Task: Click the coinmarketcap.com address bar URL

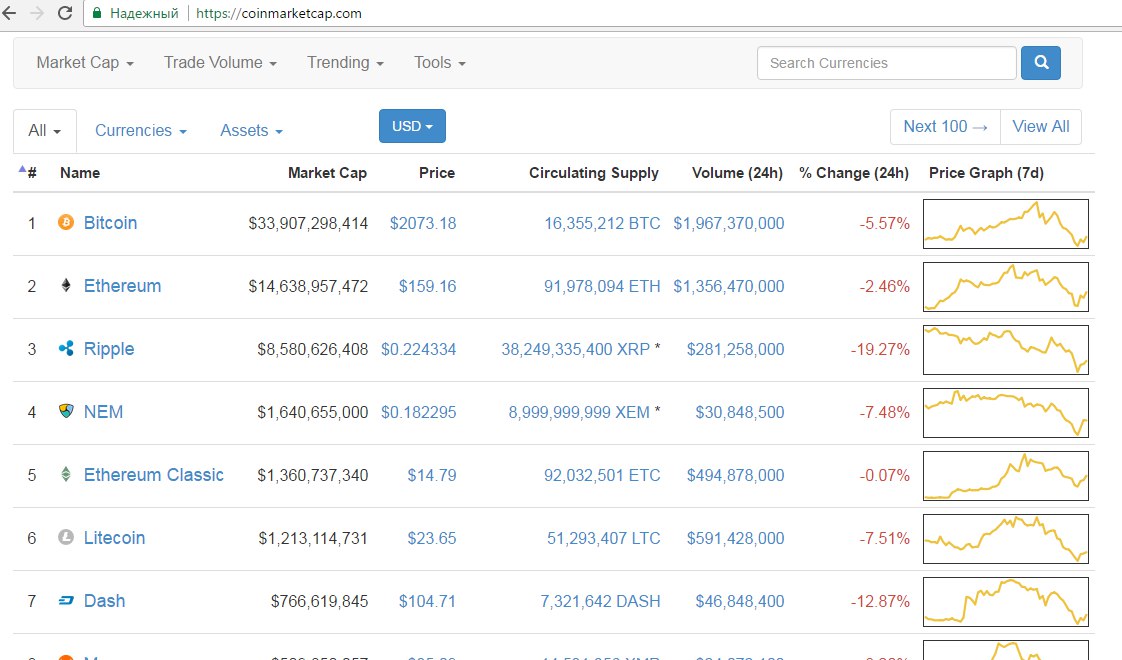Action: coord(278,13)
